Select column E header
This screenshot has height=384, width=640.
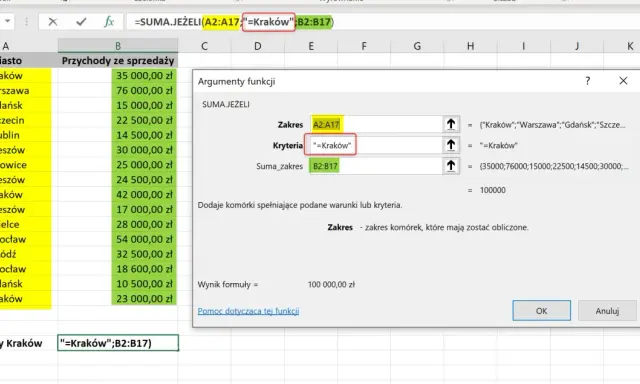click(311, 46)
